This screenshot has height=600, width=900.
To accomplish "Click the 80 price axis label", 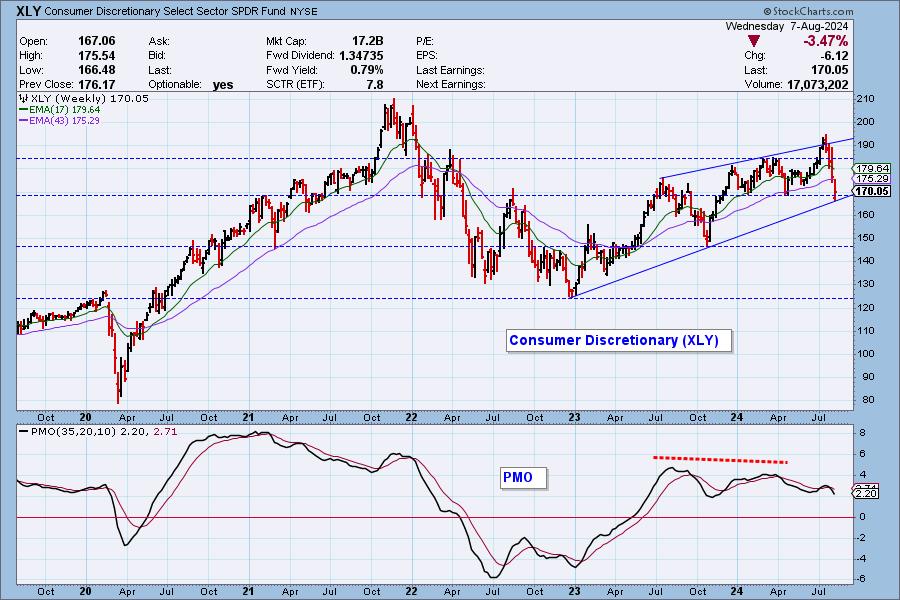I will (x=868, y=400).
